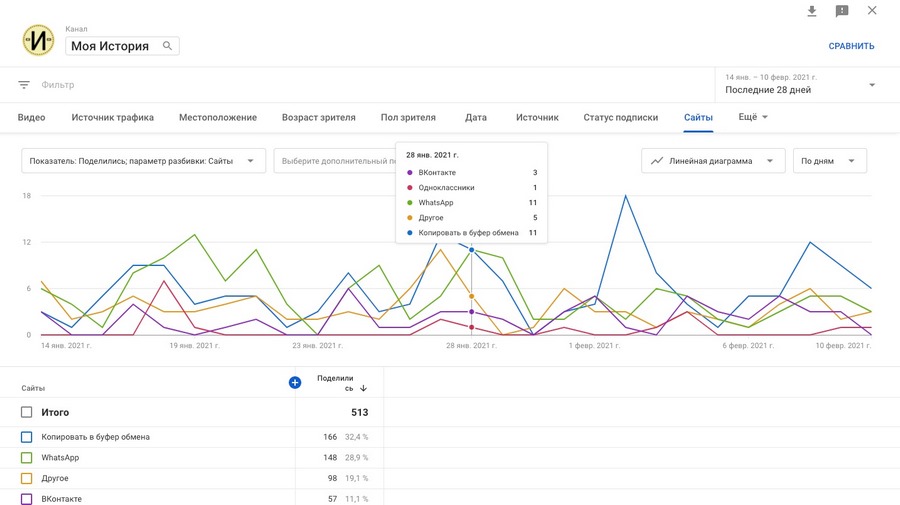This screenshot has height=505, width=900.
Task: Click the filter lines icon
Action: point(24,85)
